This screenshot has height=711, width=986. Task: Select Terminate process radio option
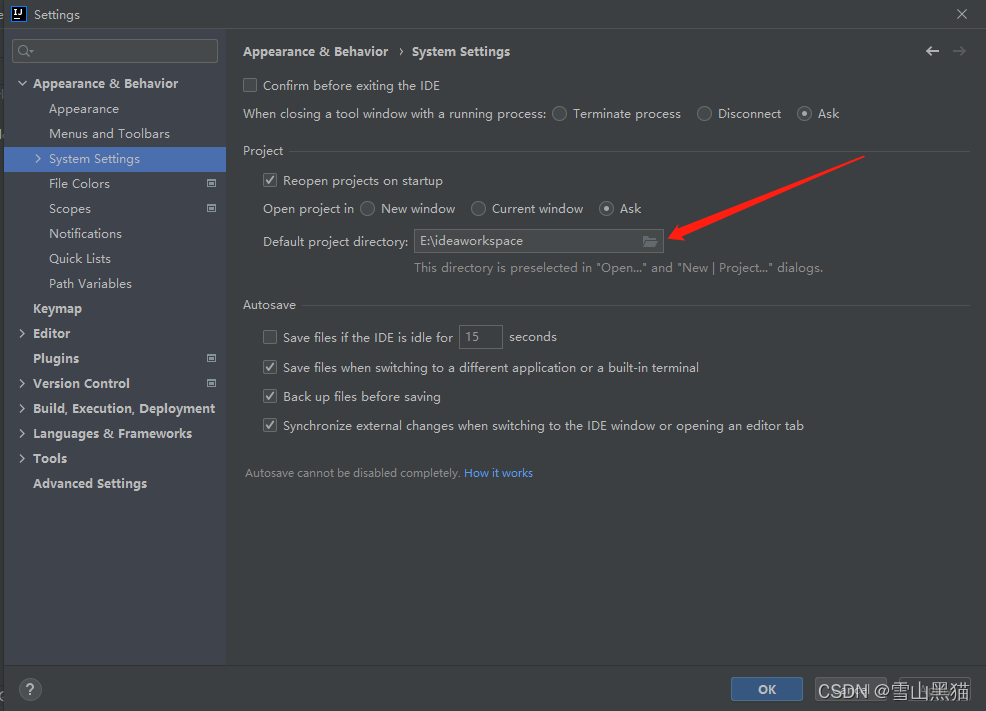tap(559, 114)
